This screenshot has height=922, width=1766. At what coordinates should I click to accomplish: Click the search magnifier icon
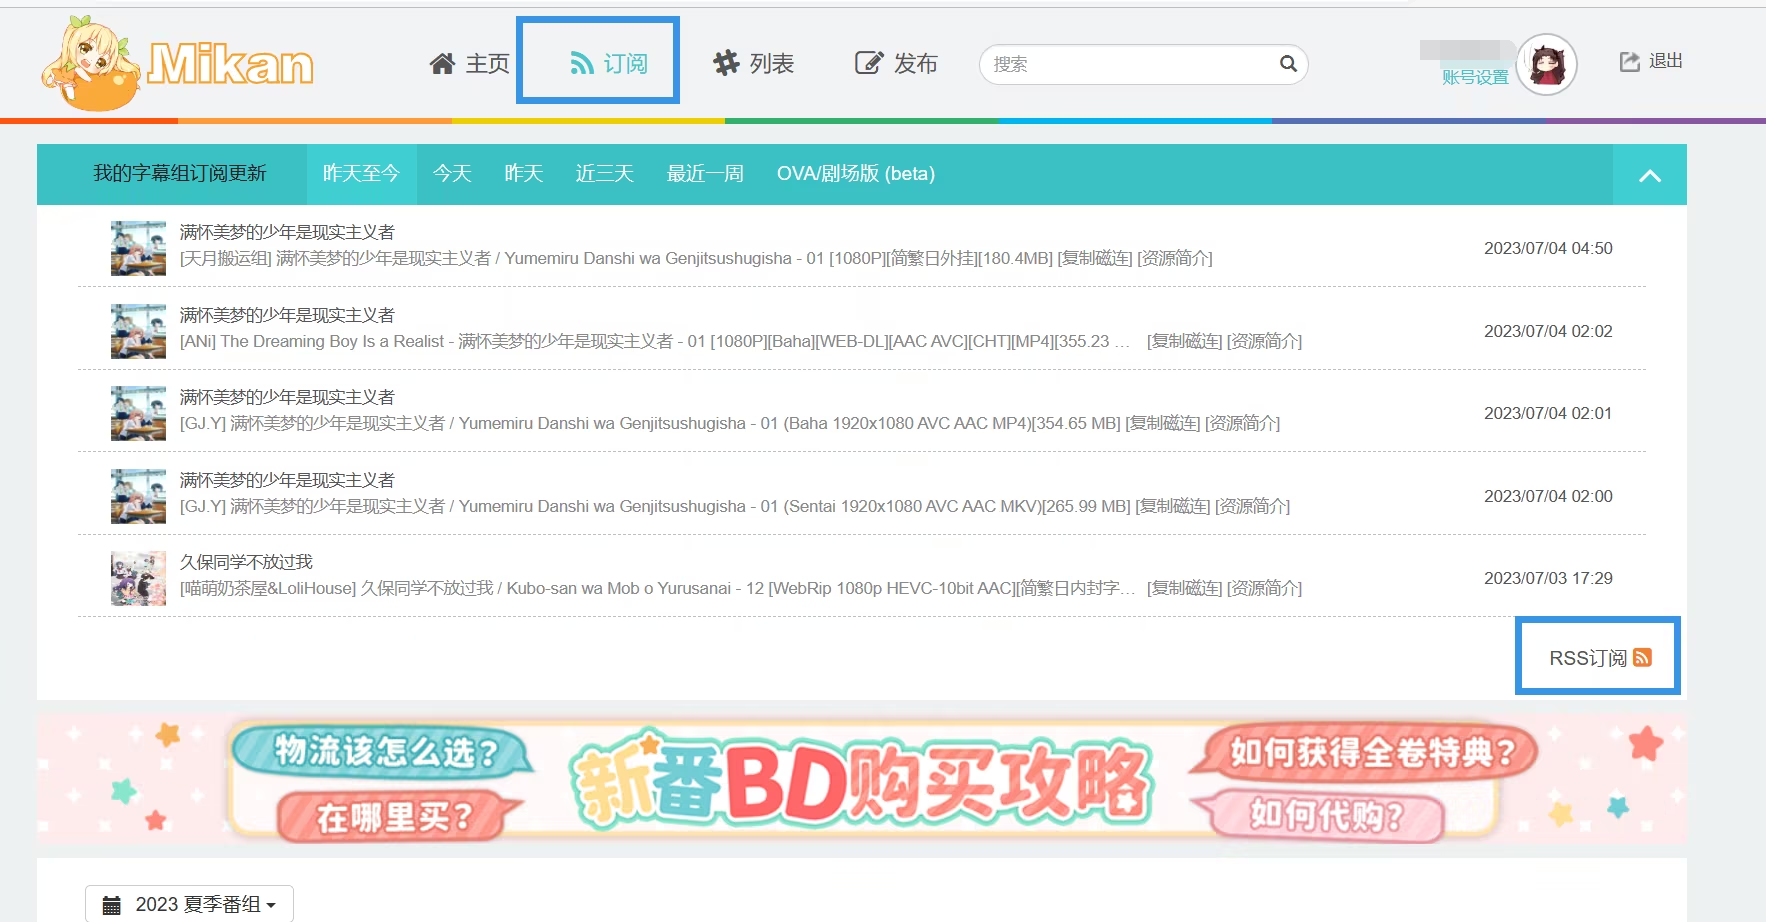pyautogui.click(x=1288, y=63)
